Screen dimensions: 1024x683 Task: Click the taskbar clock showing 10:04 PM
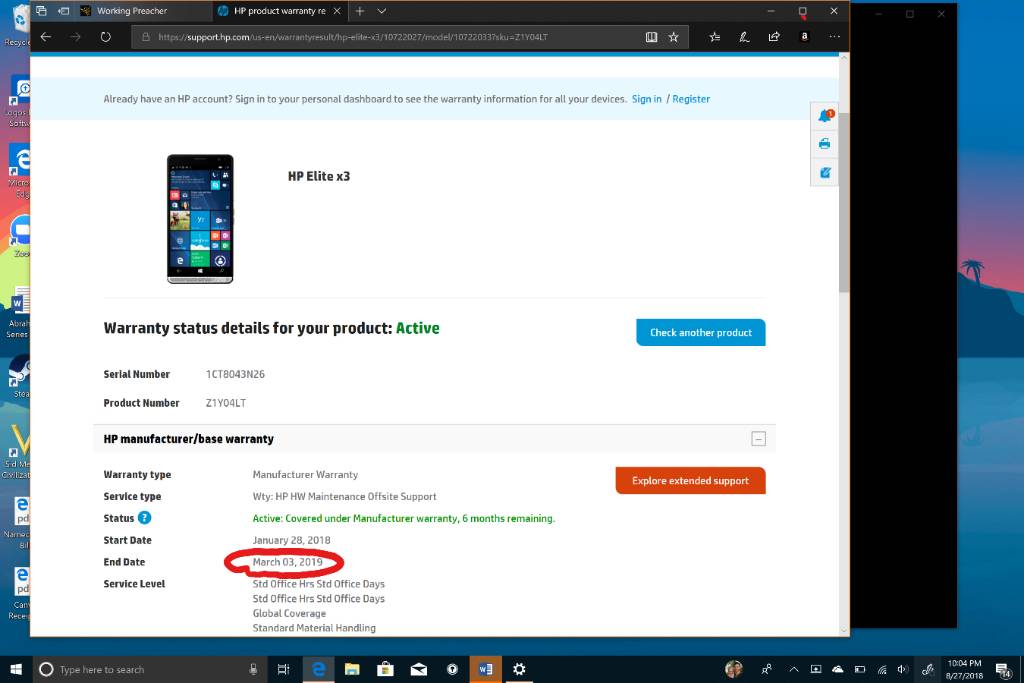[965, 669]
